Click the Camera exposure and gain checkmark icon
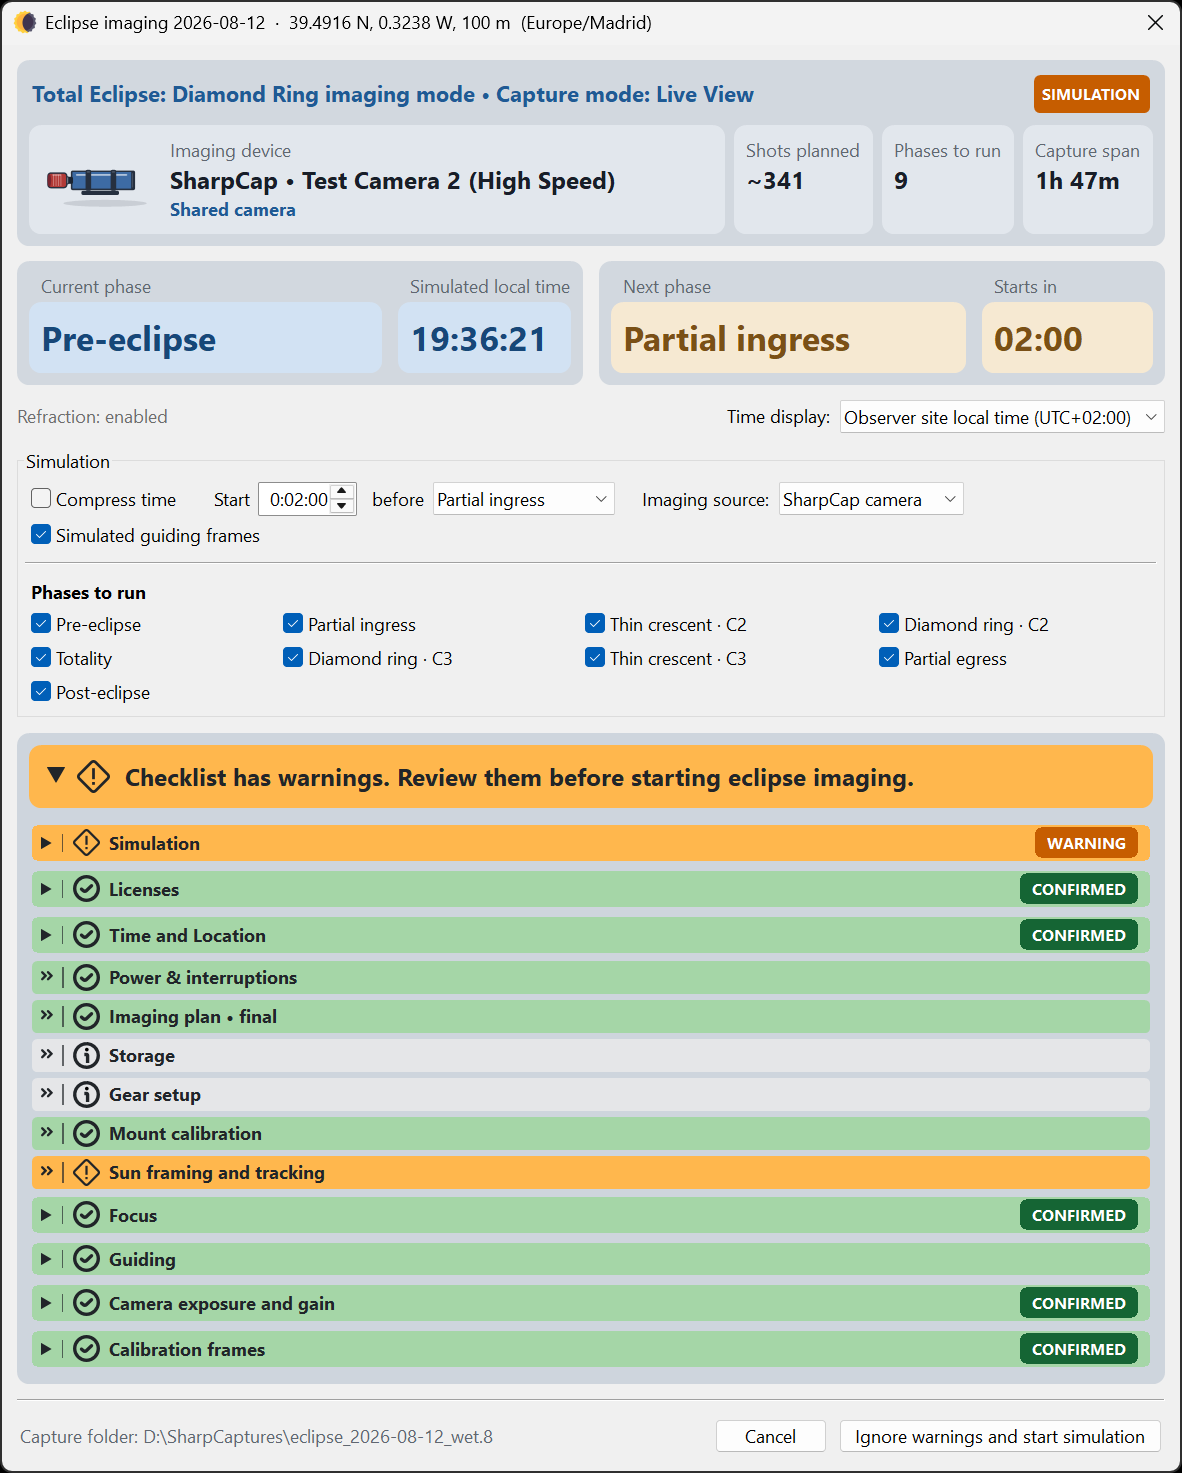The width and height of the screenshot is (1182, 1473). coord(87,1303)
